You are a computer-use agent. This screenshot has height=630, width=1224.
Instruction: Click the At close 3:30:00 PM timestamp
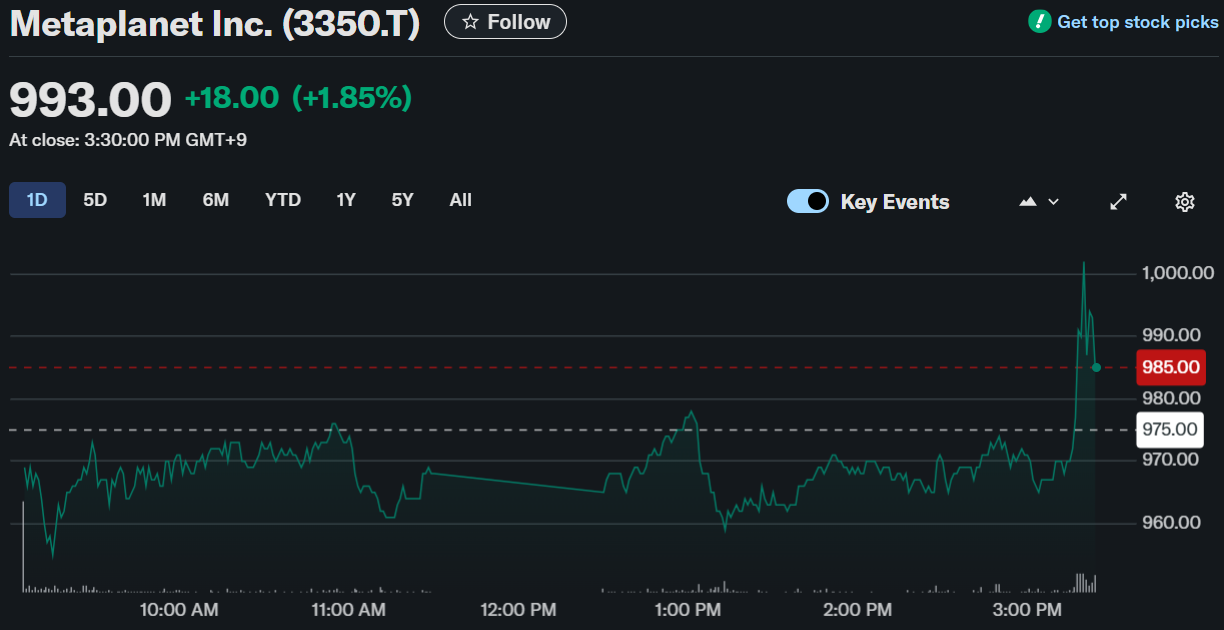coord(128,140)
